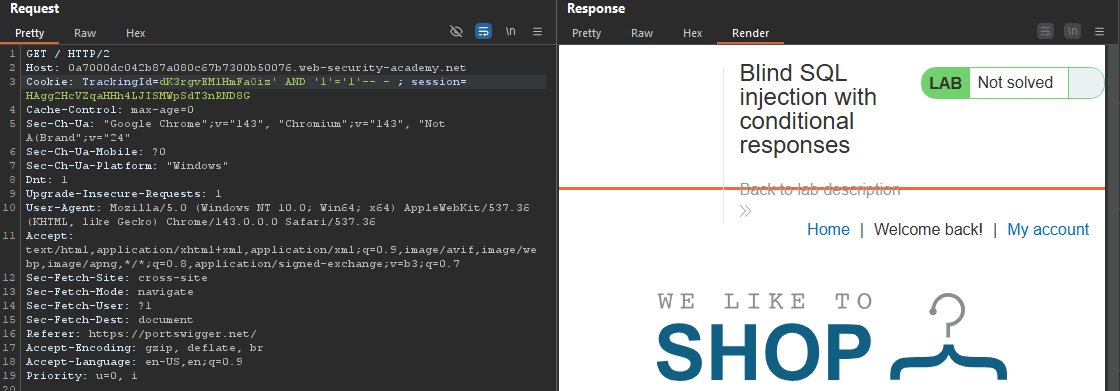
Task: Toggle show non-printable \n in Request panel
Action: [511, 31]
